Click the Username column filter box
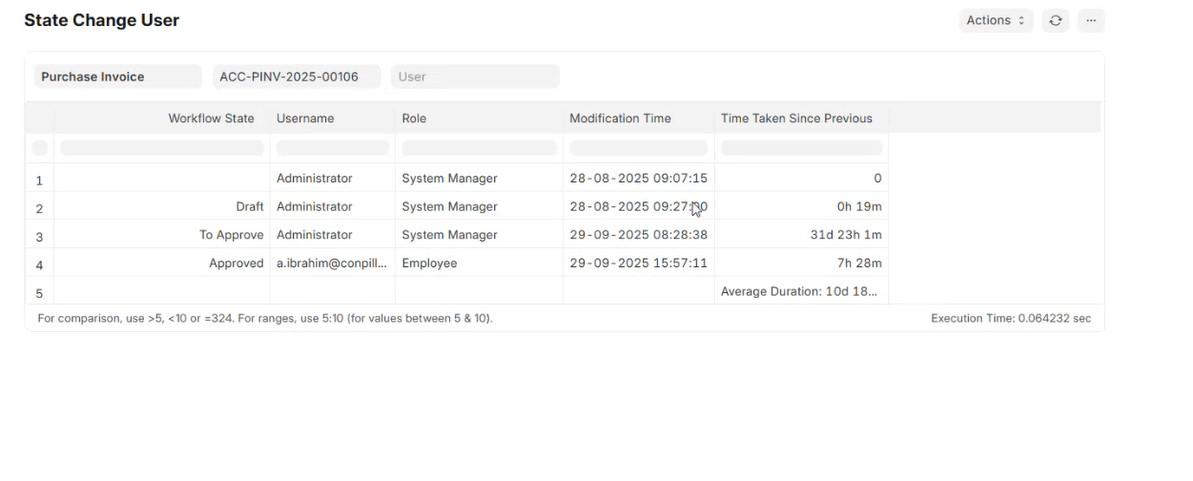The image size is (1193, 481). (x=332, y=148)
